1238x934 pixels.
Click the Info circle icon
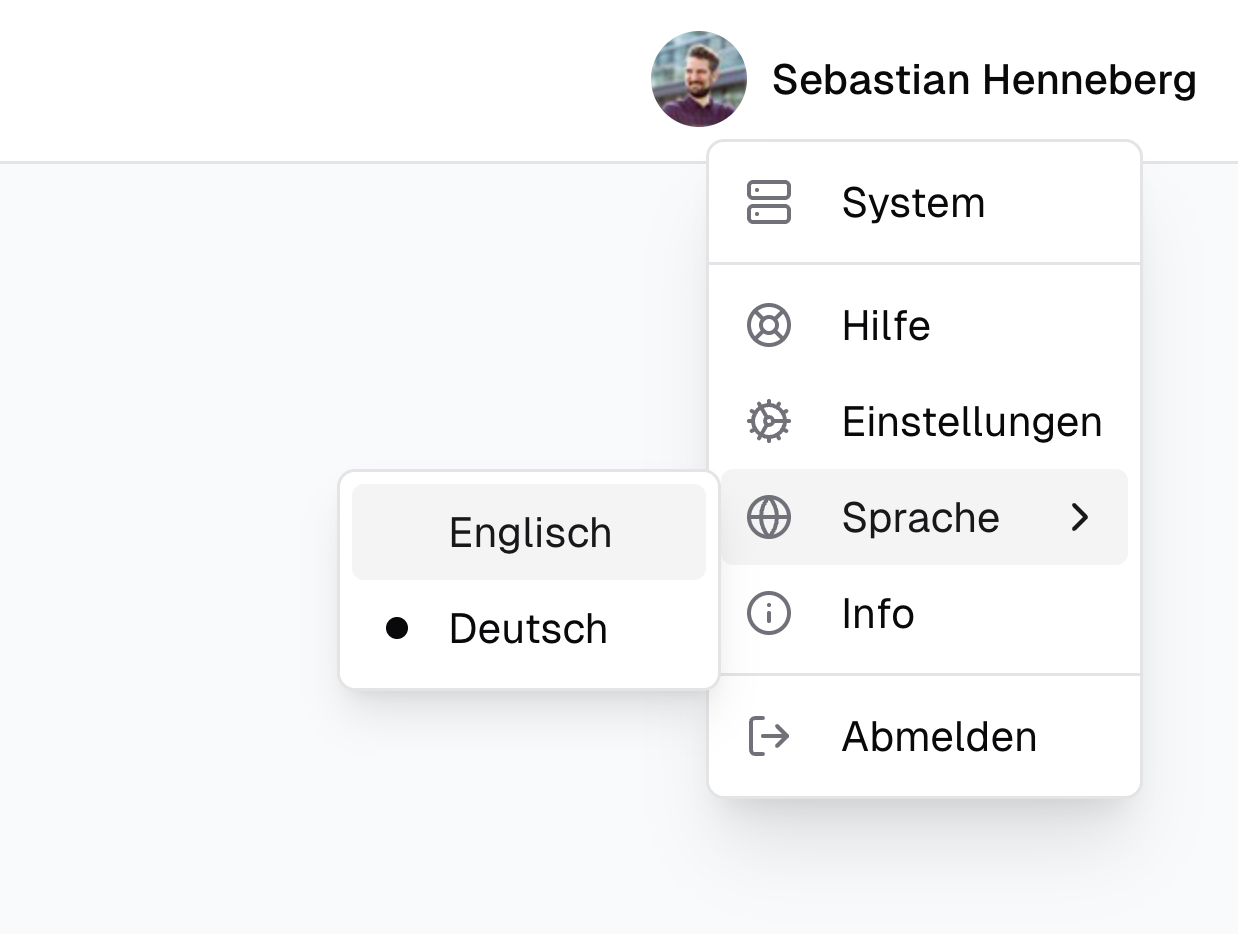[x=768, y=613]
